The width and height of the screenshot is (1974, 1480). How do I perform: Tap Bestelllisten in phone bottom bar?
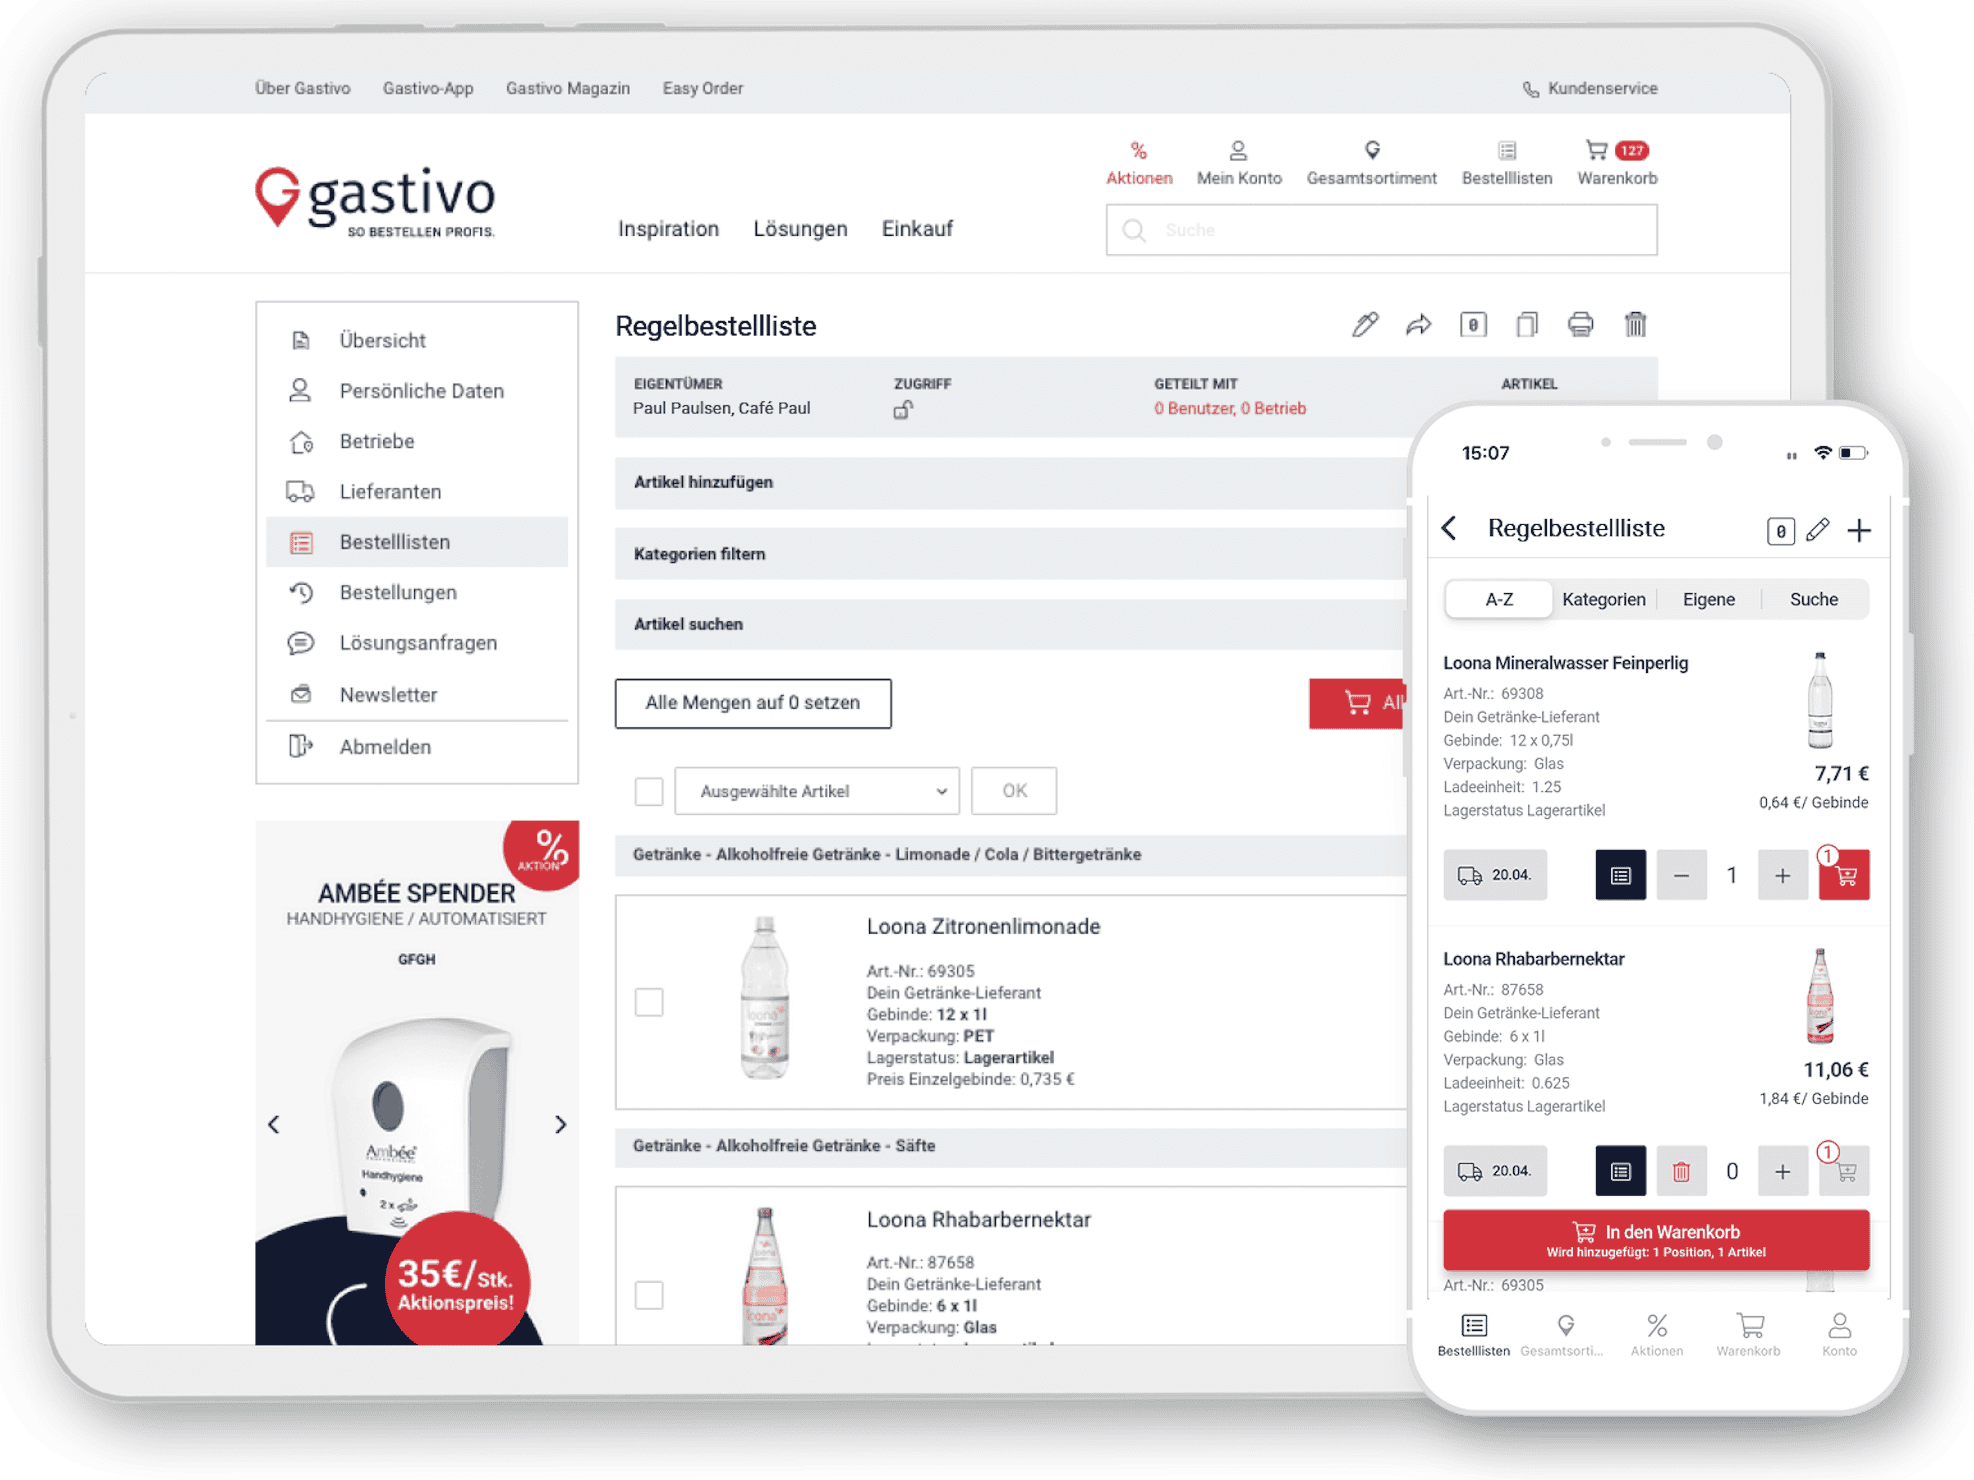pyautogui.click(x=1474, y=1335)
